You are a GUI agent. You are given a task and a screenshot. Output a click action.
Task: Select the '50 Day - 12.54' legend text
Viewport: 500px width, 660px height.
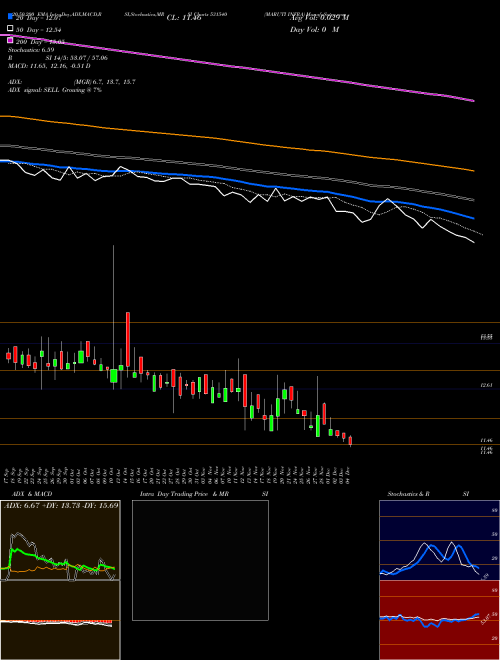click(x=38, y=29)
